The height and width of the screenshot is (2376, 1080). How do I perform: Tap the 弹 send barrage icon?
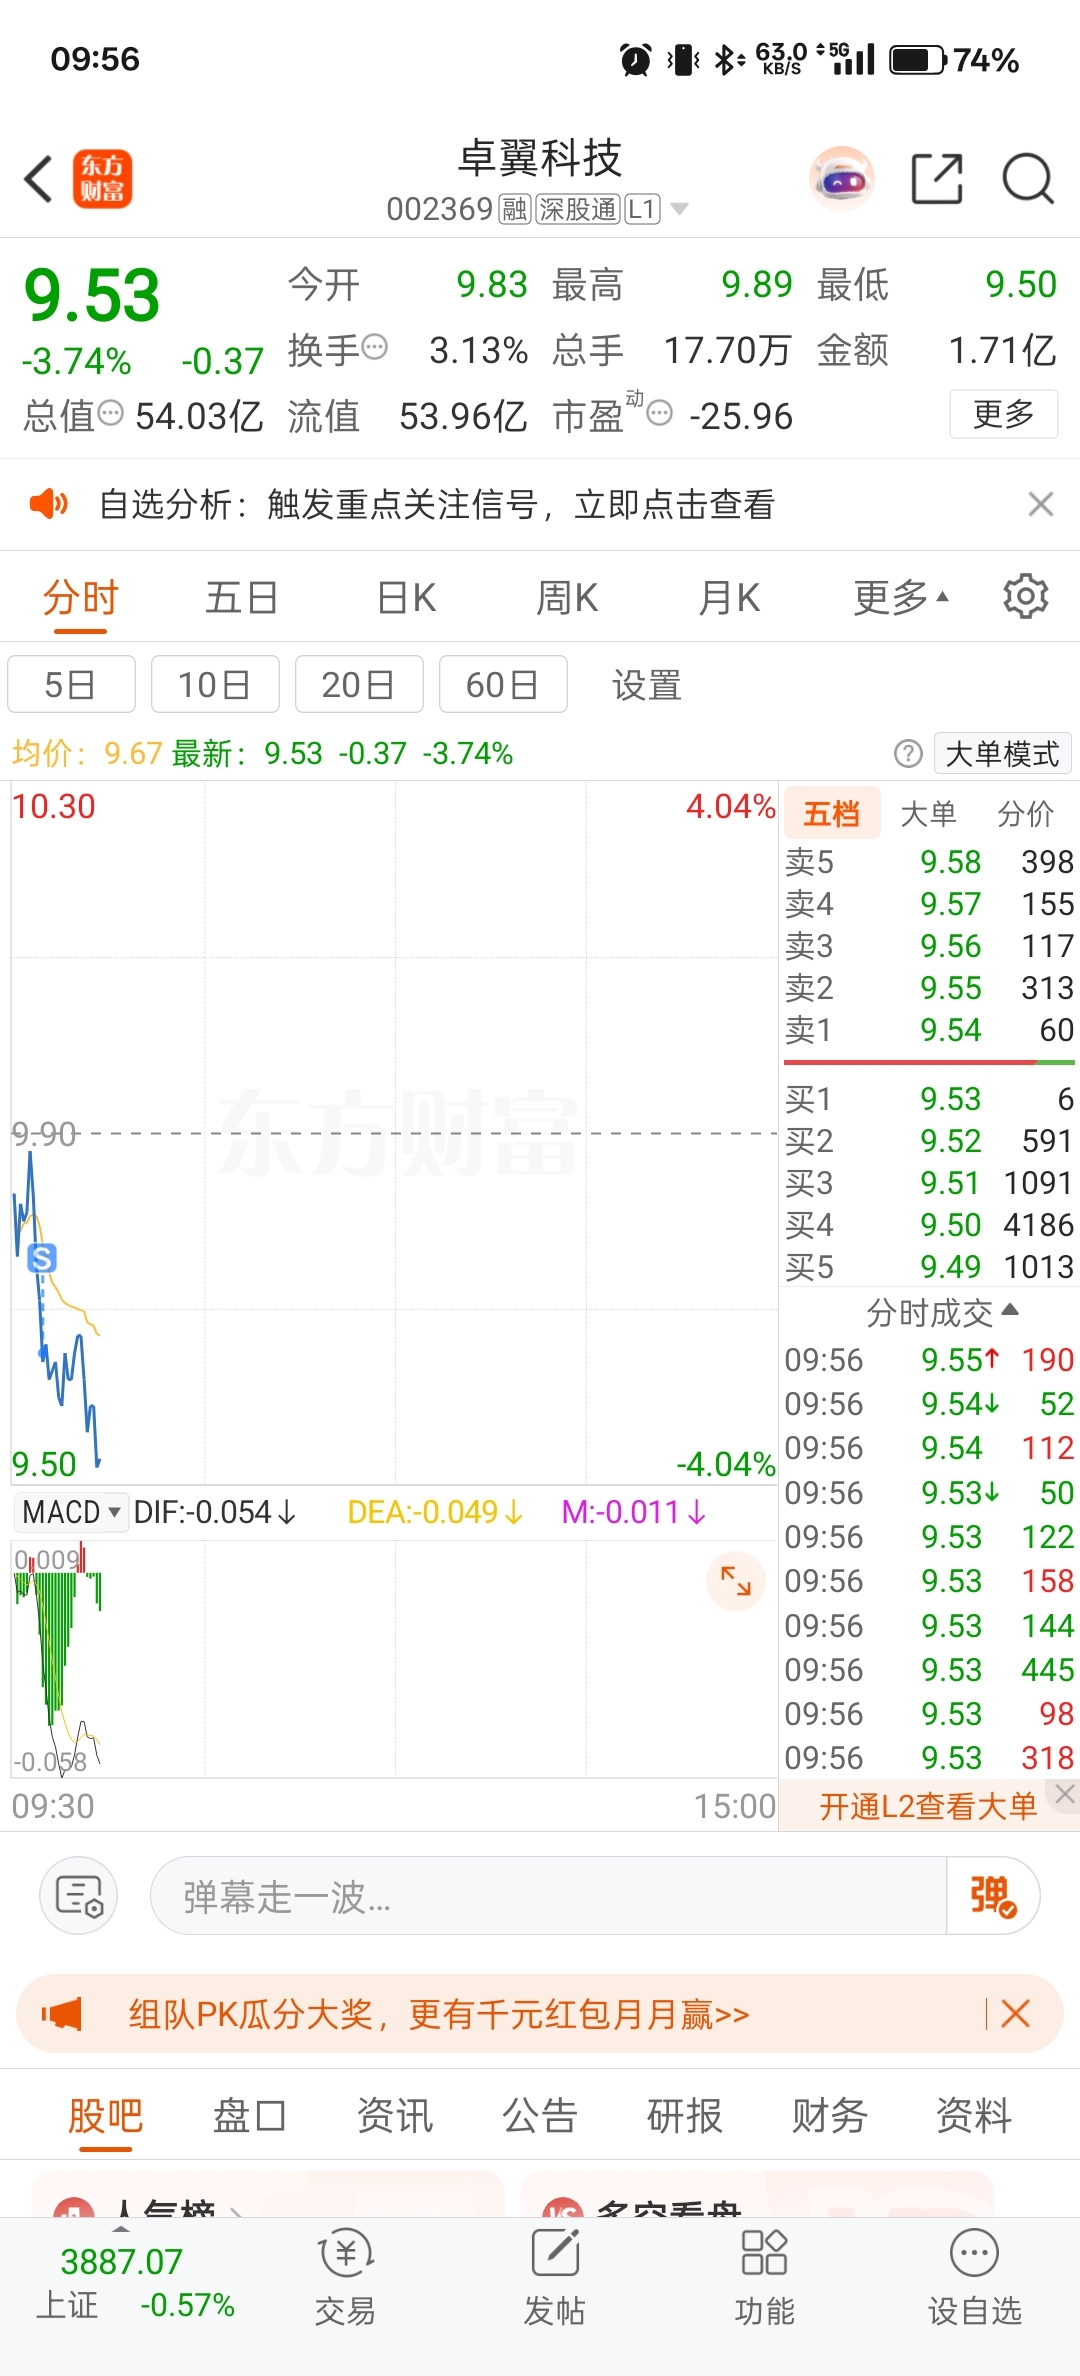(x=993, y=1895)
